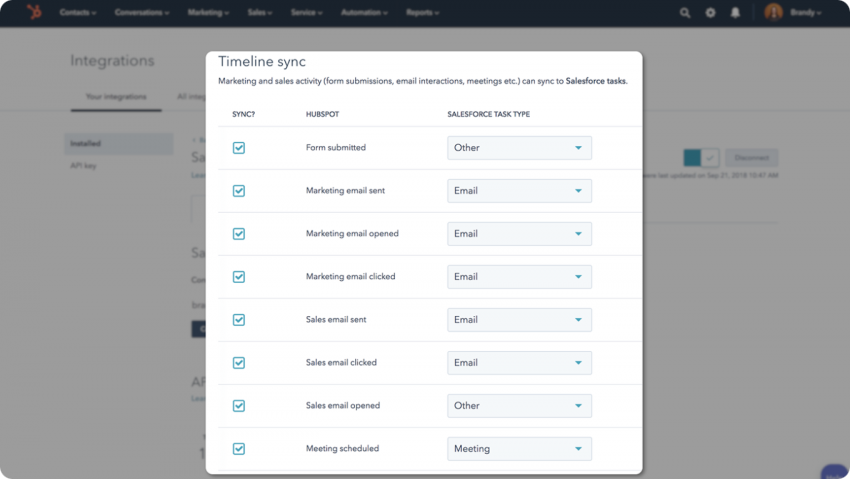
Task: Click the Disconnect button
Action: [752, 158]
